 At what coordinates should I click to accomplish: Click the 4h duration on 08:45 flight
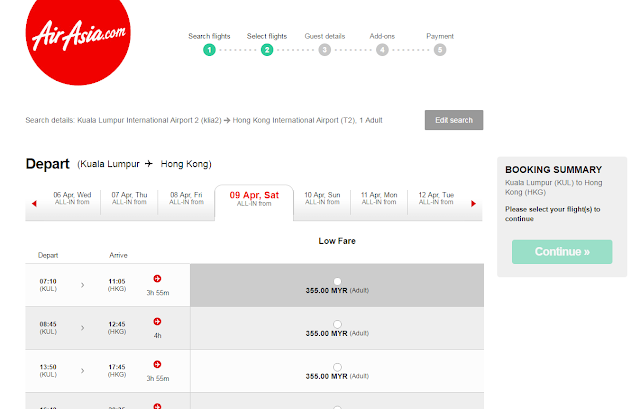(158, 336)
